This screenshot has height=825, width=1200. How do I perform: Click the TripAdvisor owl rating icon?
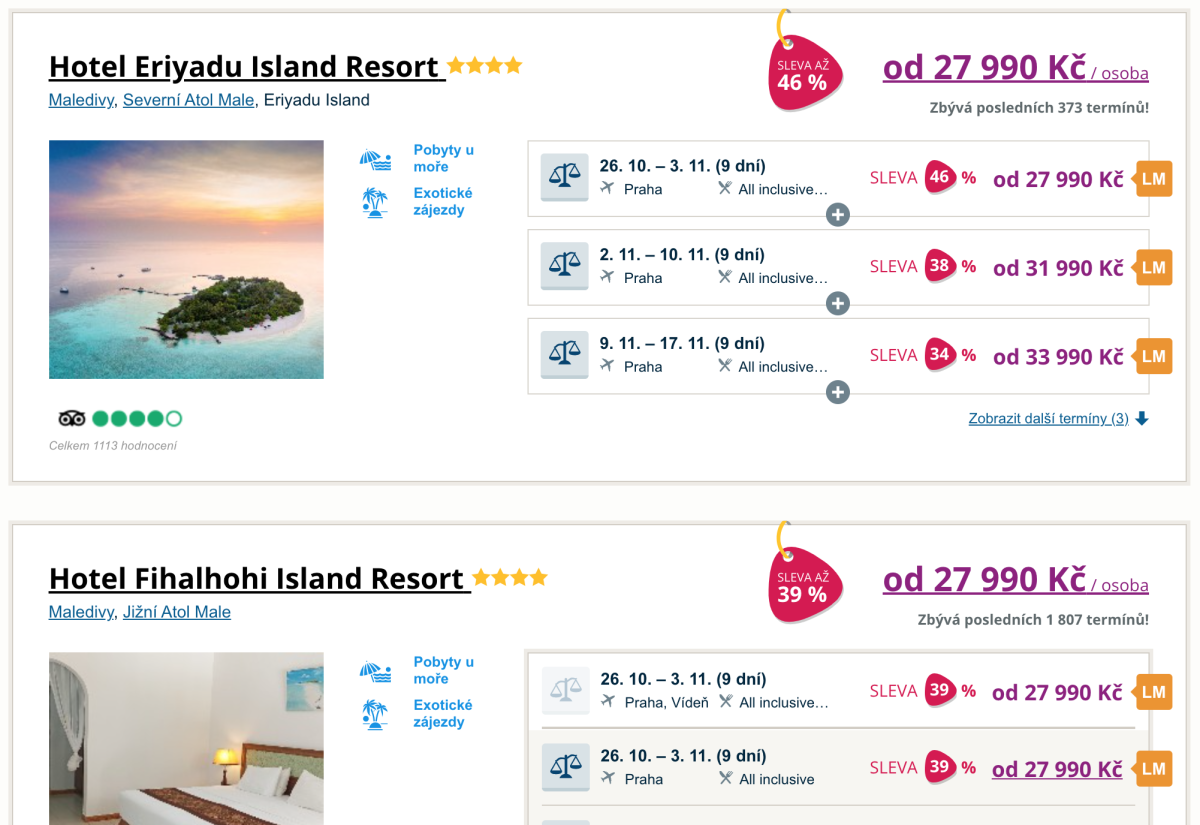72,418
